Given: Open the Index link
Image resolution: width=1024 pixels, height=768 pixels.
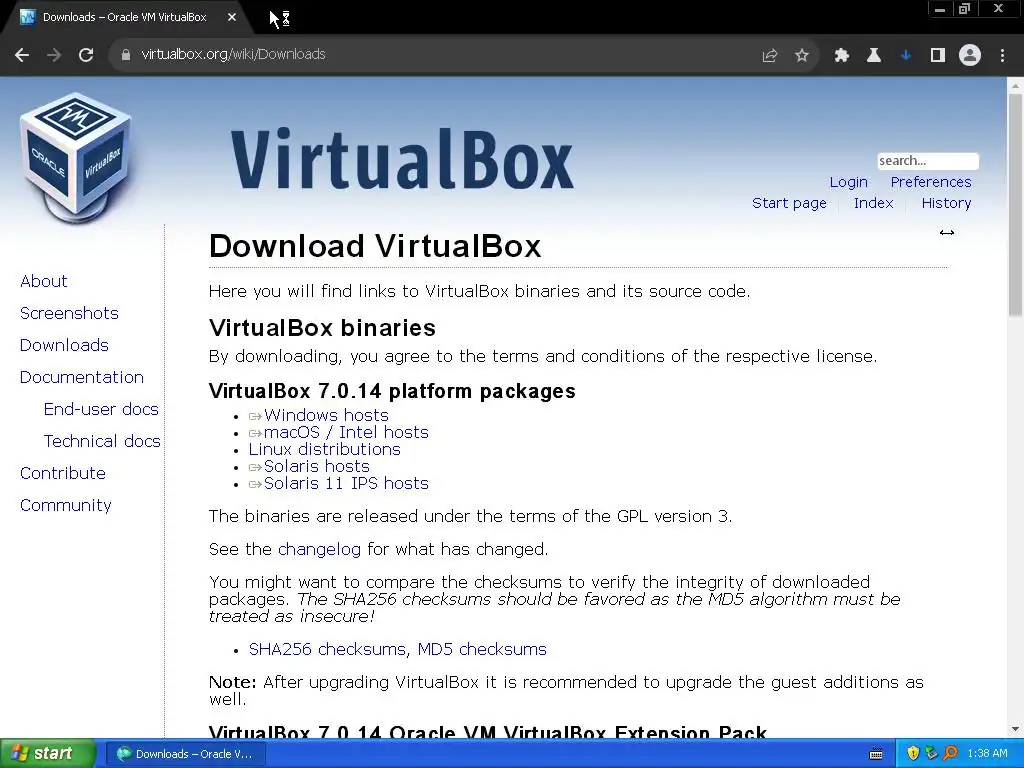Looking at the screenshot, I should (x=873, y=203).
